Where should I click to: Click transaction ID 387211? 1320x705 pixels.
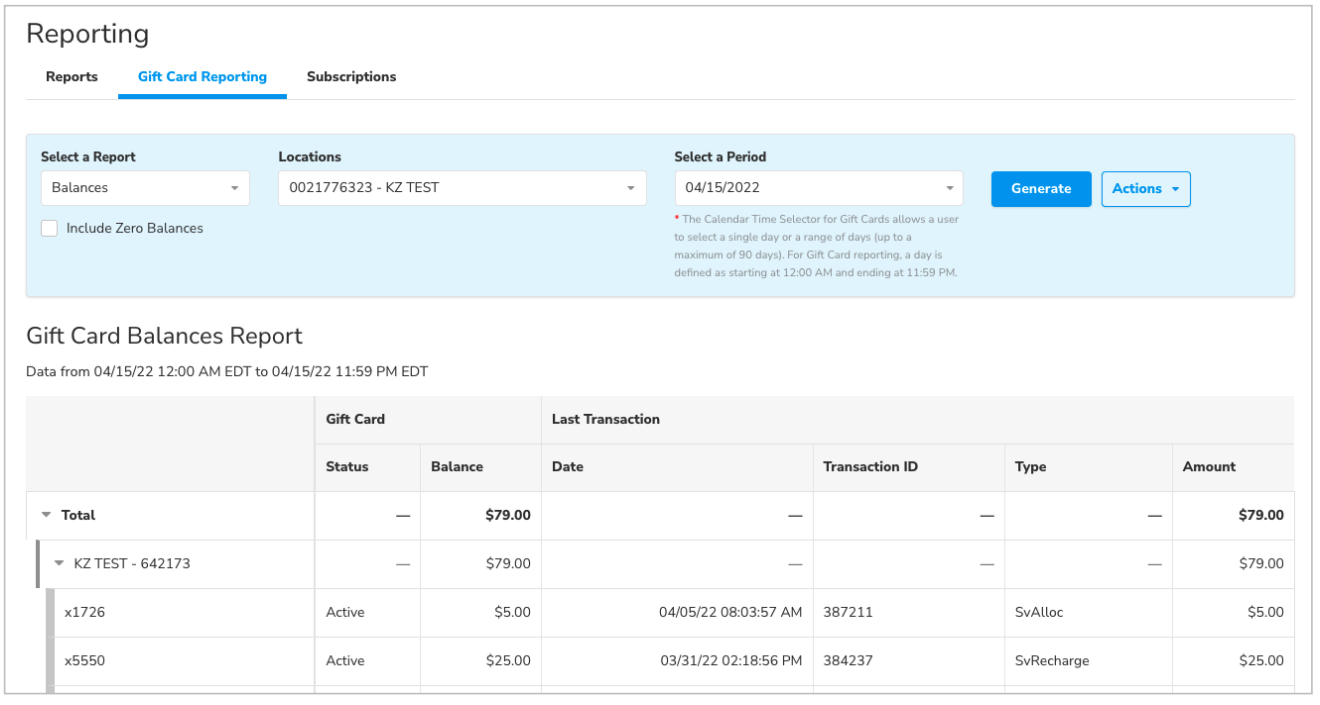coord(848,612)
